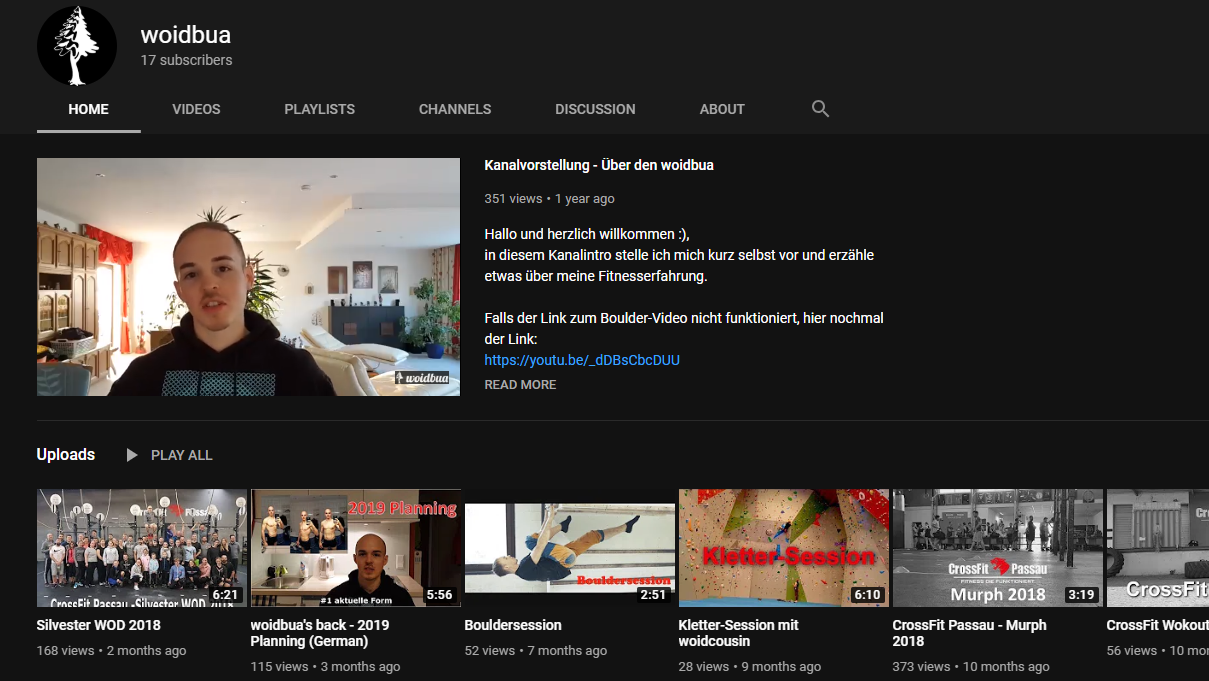The image size is (1209, 681).
Task: Open the DISCUSSION tab
Action: [595, 109]
